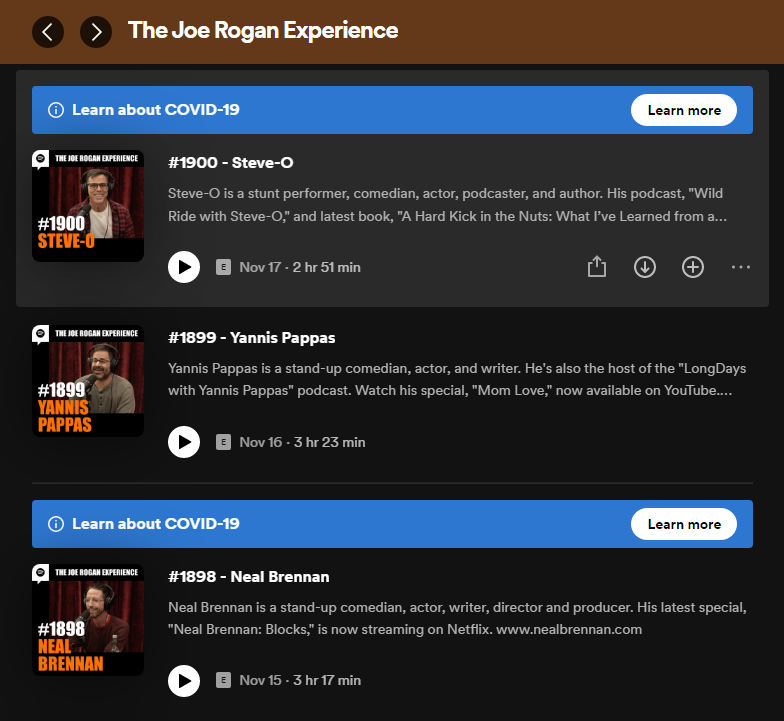The image size is (784, 721).
Task: Go forward with the right arrow button
Action: [x=96, y=32]
